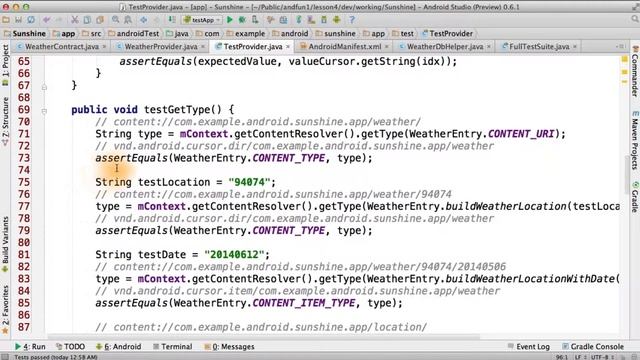Toggle the Commander side panel
This screenshot has height=360, width=640.
pos(635,71)
